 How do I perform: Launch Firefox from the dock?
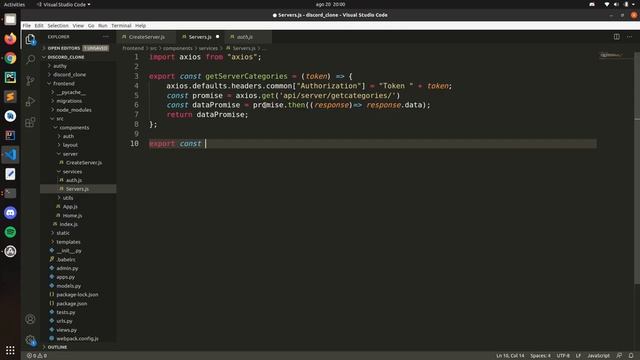pos(10,39)
